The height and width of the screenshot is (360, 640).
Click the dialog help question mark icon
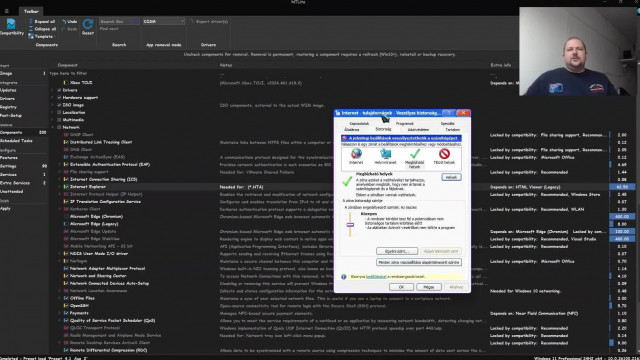449,113
